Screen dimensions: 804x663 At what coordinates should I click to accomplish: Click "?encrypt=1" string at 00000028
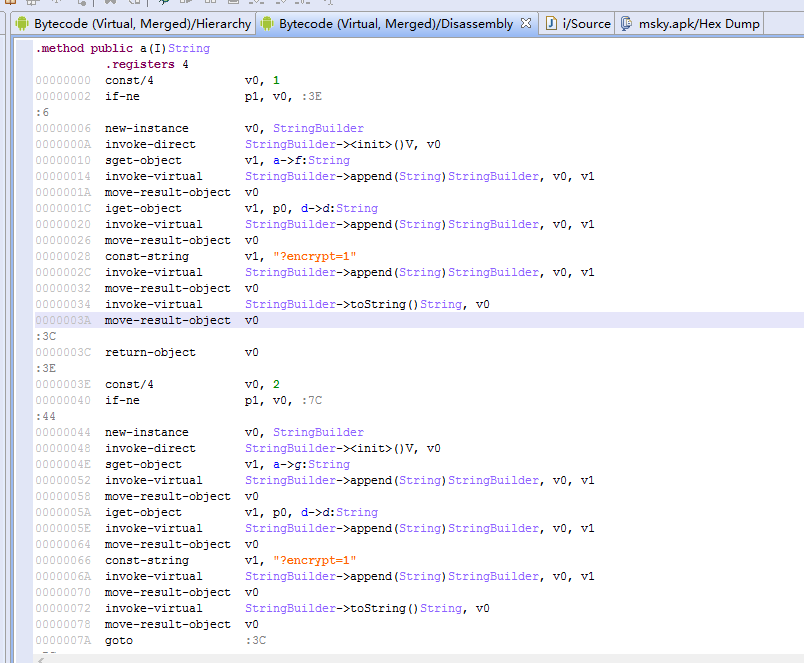click(x=315, y=256)
